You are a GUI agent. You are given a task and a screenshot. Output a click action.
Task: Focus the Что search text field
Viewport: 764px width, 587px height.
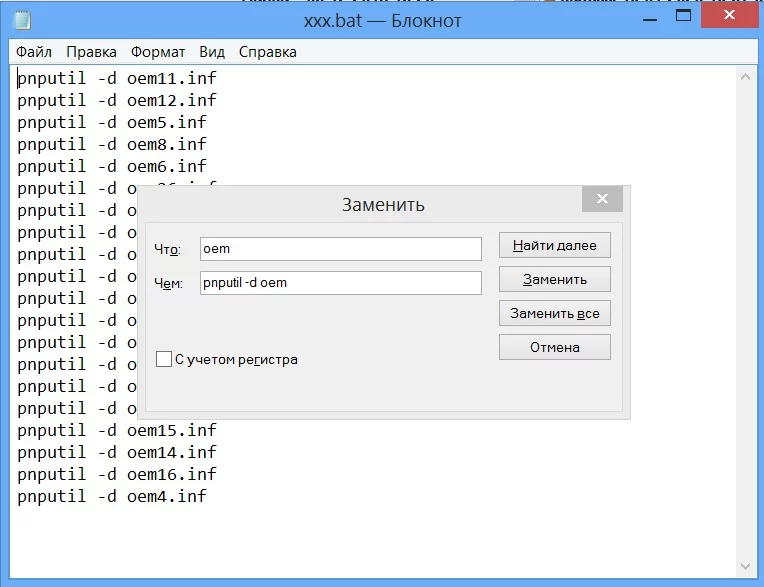pos(340,248)
